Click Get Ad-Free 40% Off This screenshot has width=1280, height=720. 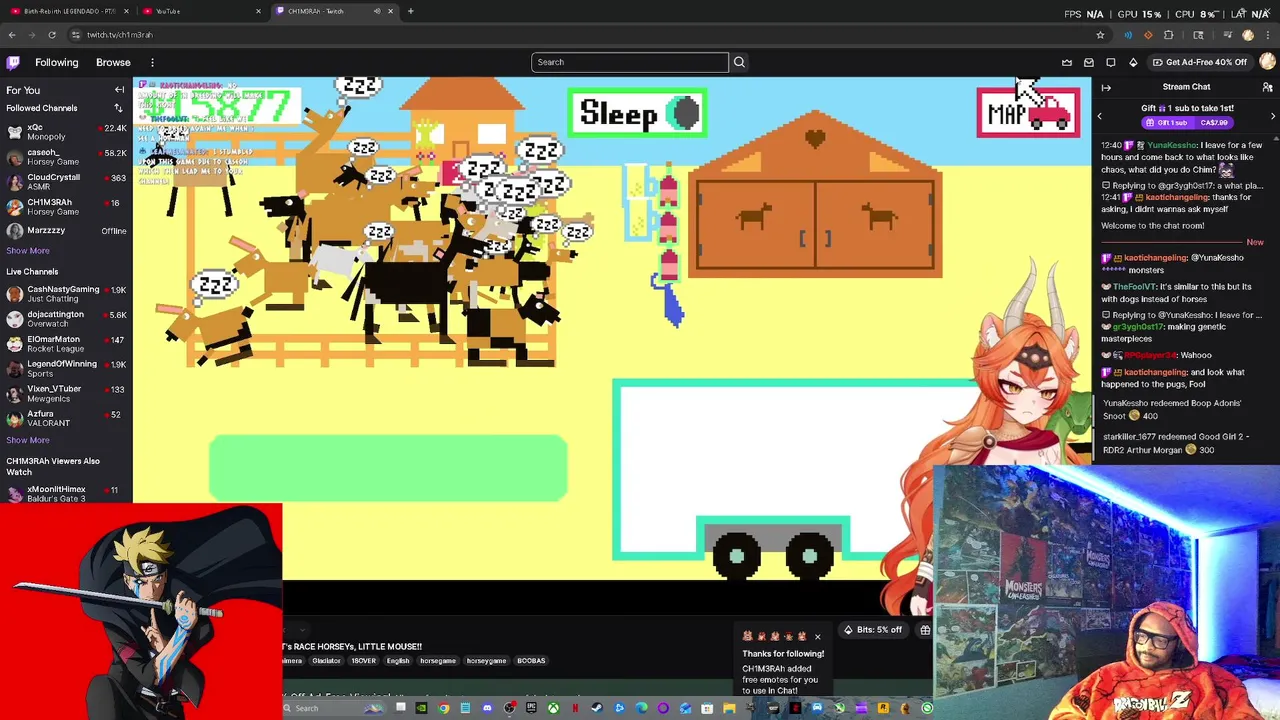pyautogui.click(x=1200, y=62)
